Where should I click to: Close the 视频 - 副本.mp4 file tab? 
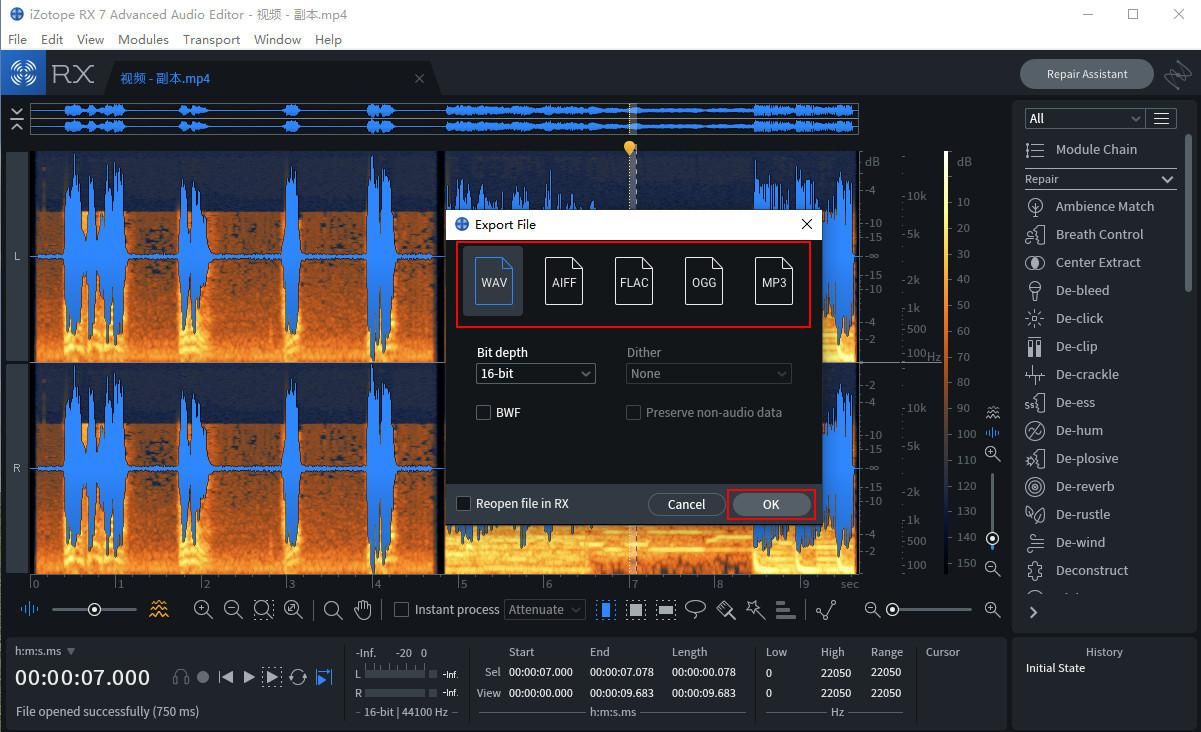tap(420, 78)
